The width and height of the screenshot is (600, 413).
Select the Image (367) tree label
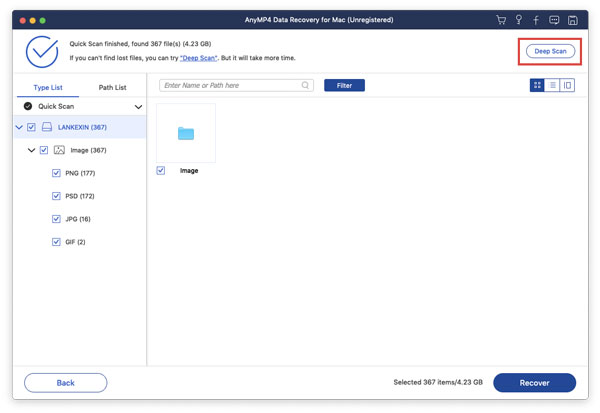tap(88, 150)
